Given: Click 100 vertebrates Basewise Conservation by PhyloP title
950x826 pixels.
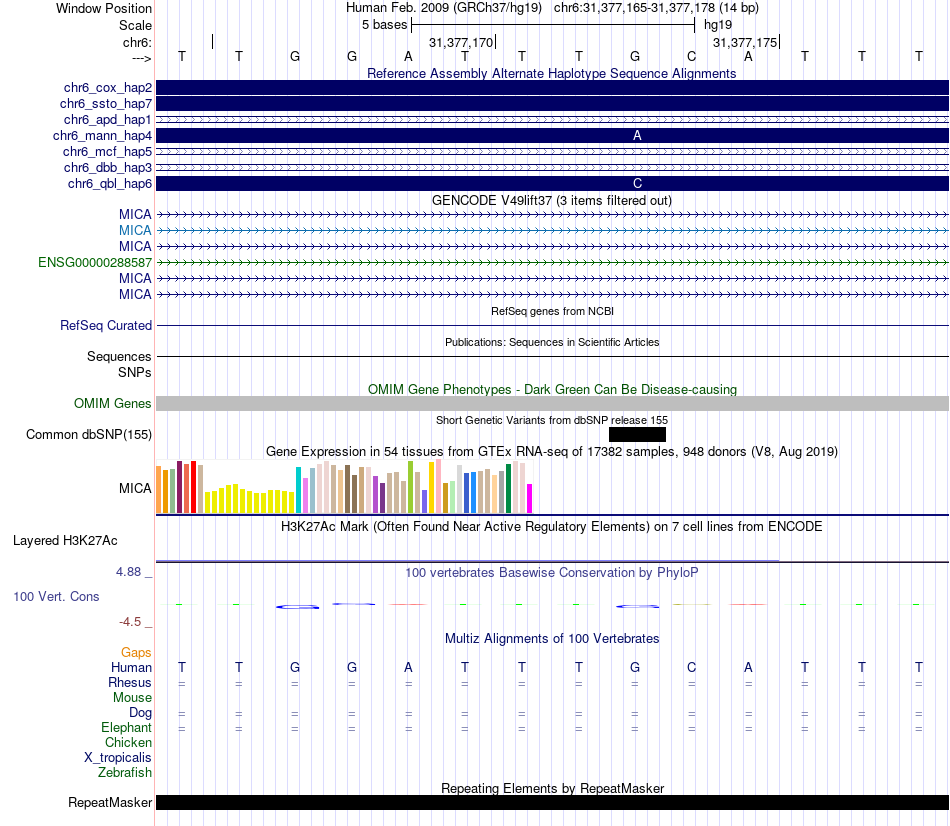Looking at the screenshot, I should tap(552, 573).
